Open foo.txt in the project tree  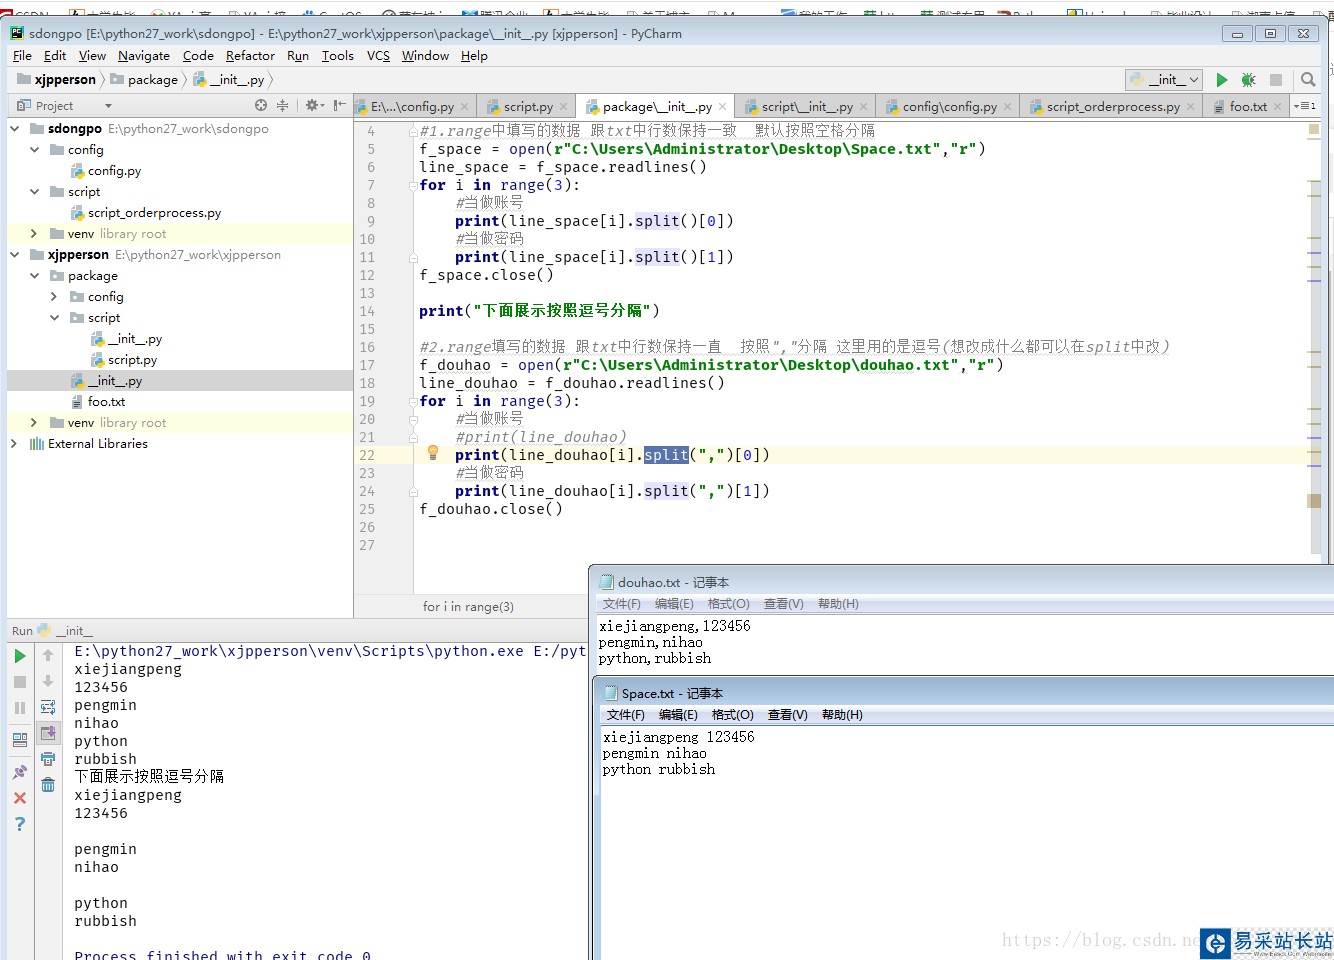tap(106, 402)
